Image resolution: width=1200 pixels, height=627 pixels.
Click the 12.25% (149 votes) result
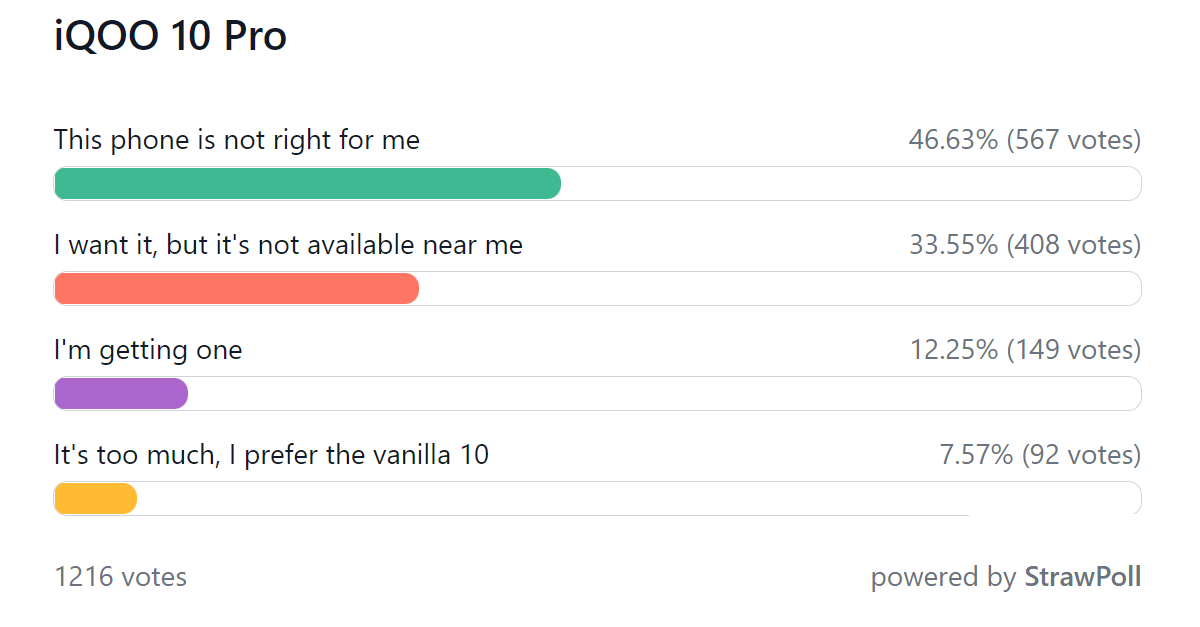pos(1025,350)
